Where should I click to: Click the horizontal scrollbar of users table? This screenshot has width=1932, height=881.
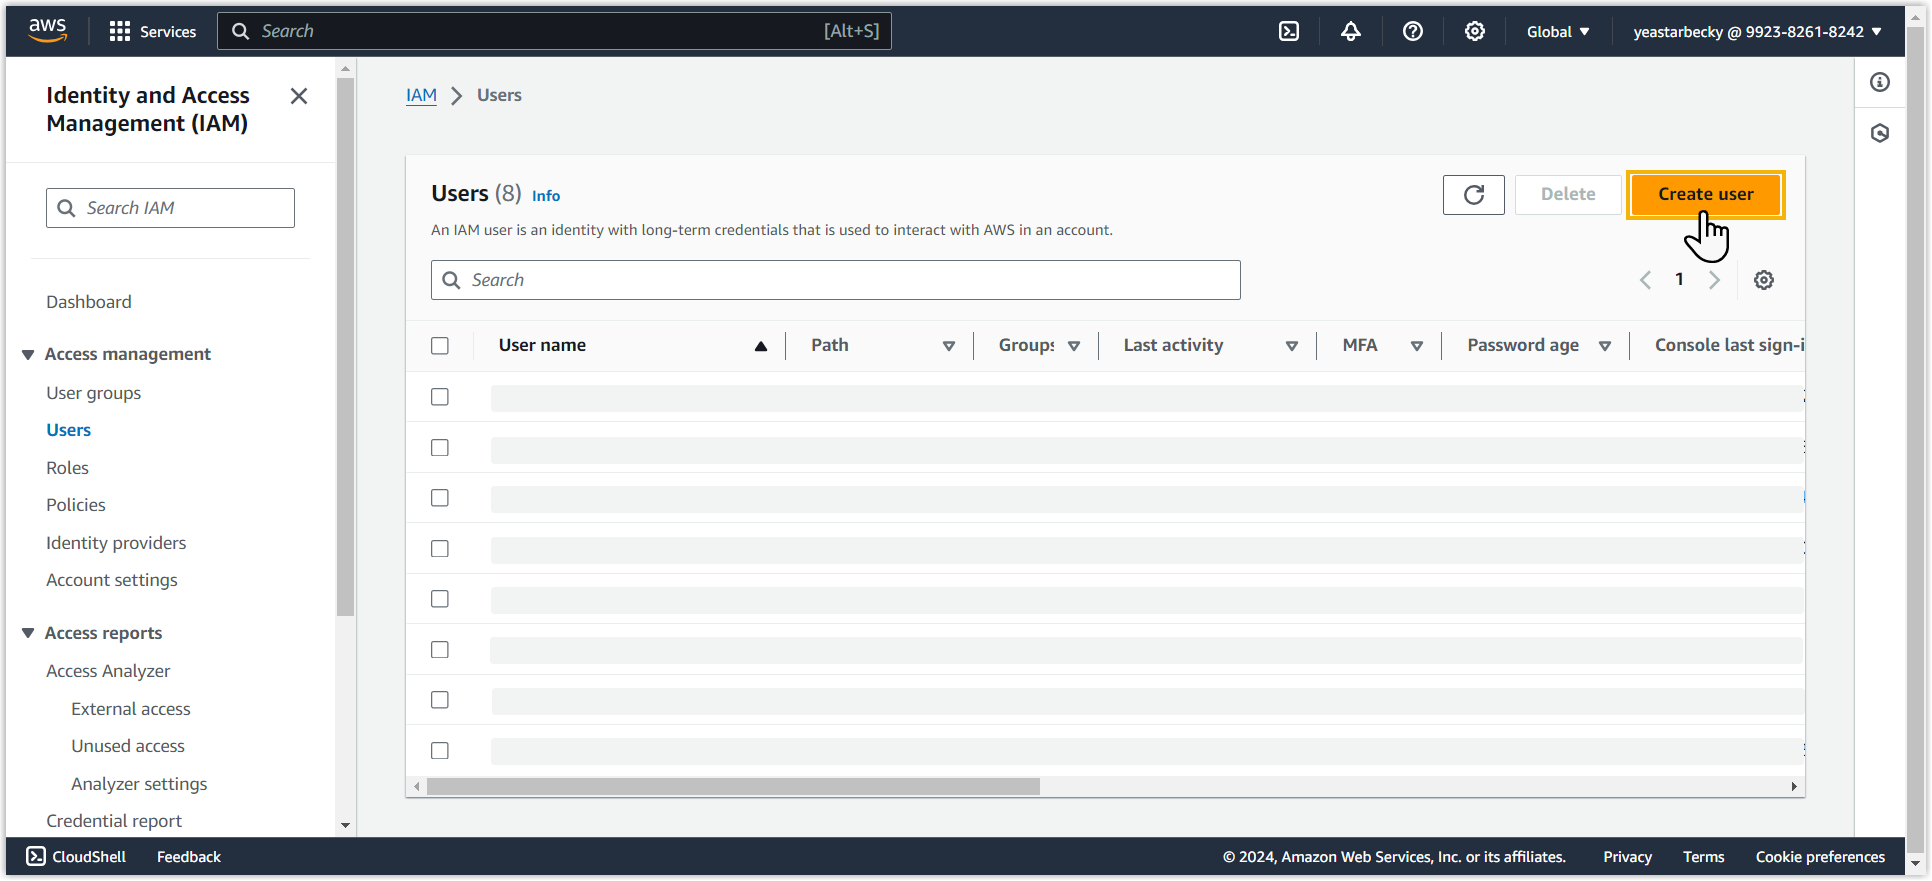(733, 787)
